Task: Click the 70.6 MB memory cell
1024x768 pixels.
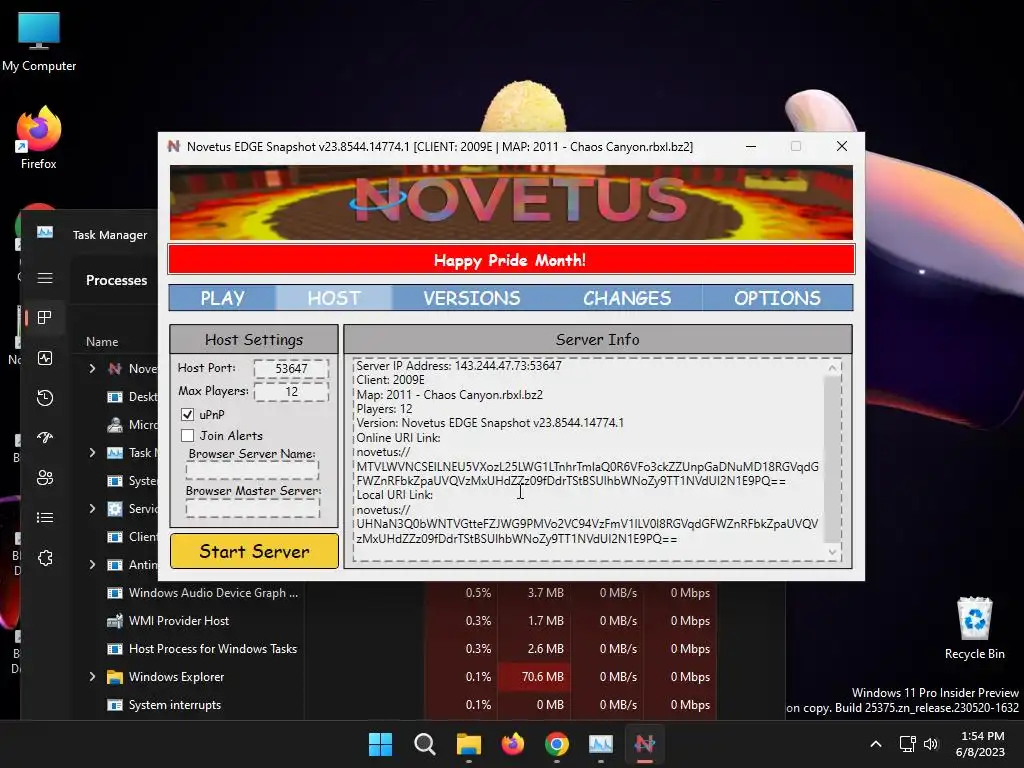Action: 534,677
